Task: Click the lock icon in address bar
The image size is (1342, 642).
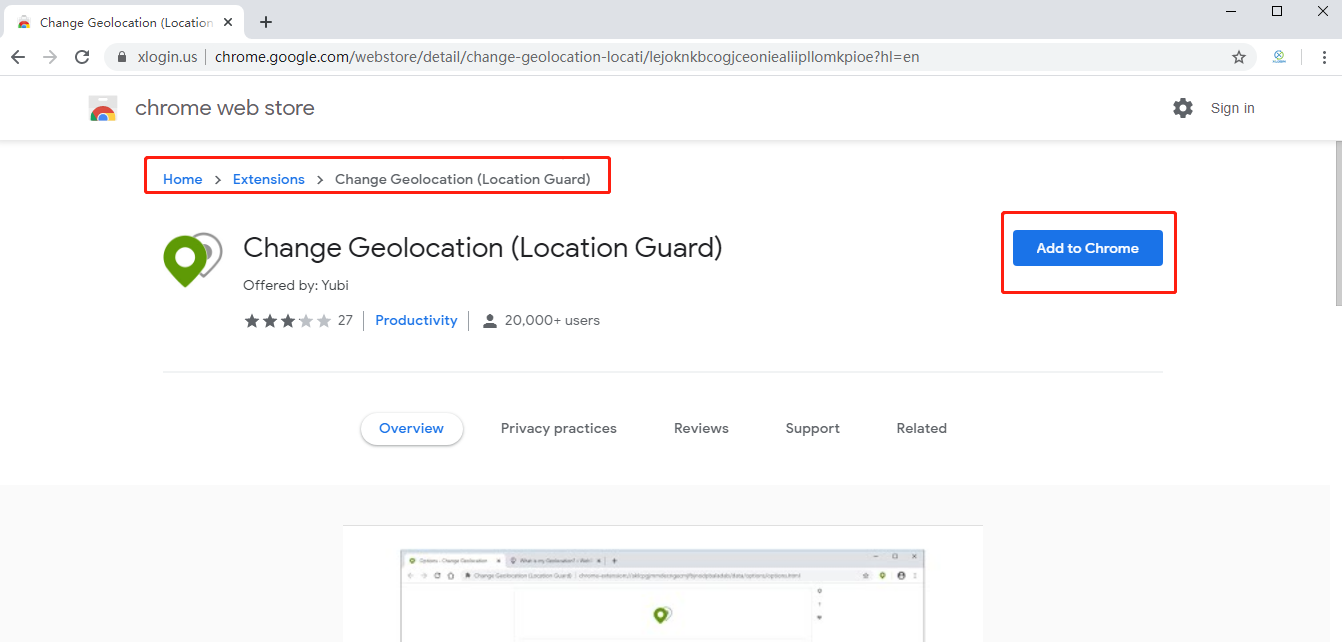Action: tap(123, 57)
